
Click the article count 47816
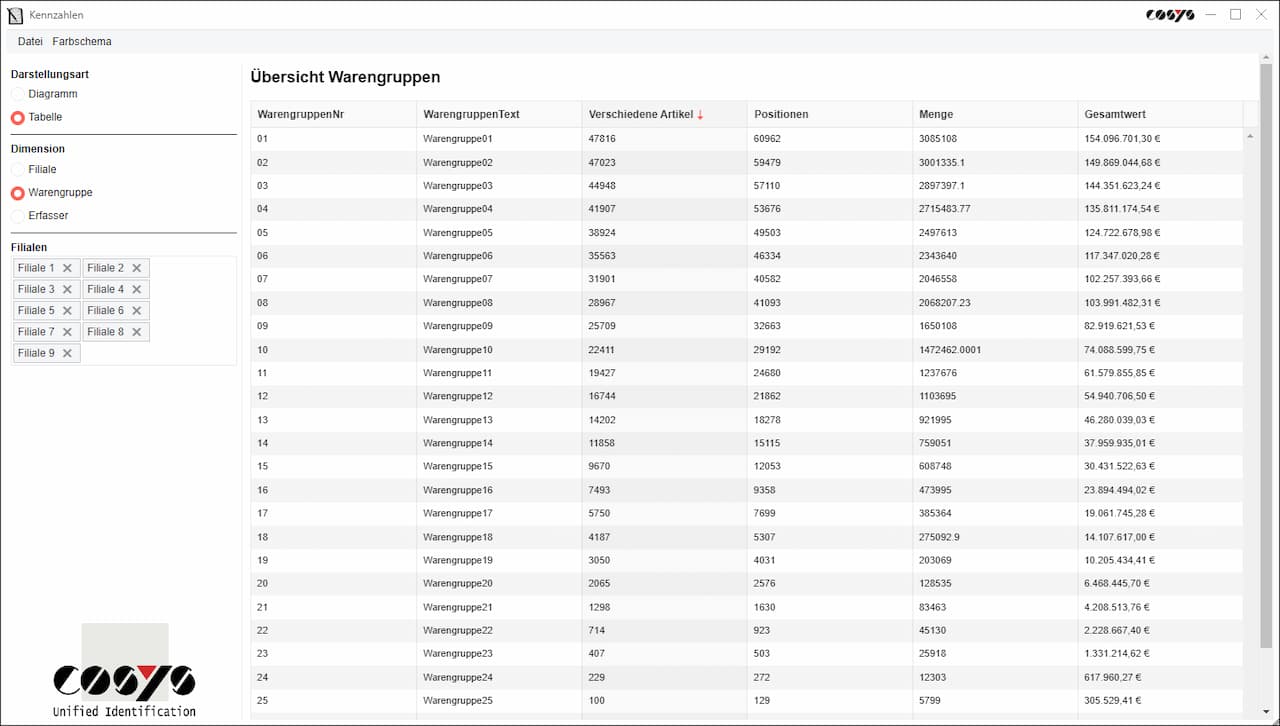coord(602,139)
